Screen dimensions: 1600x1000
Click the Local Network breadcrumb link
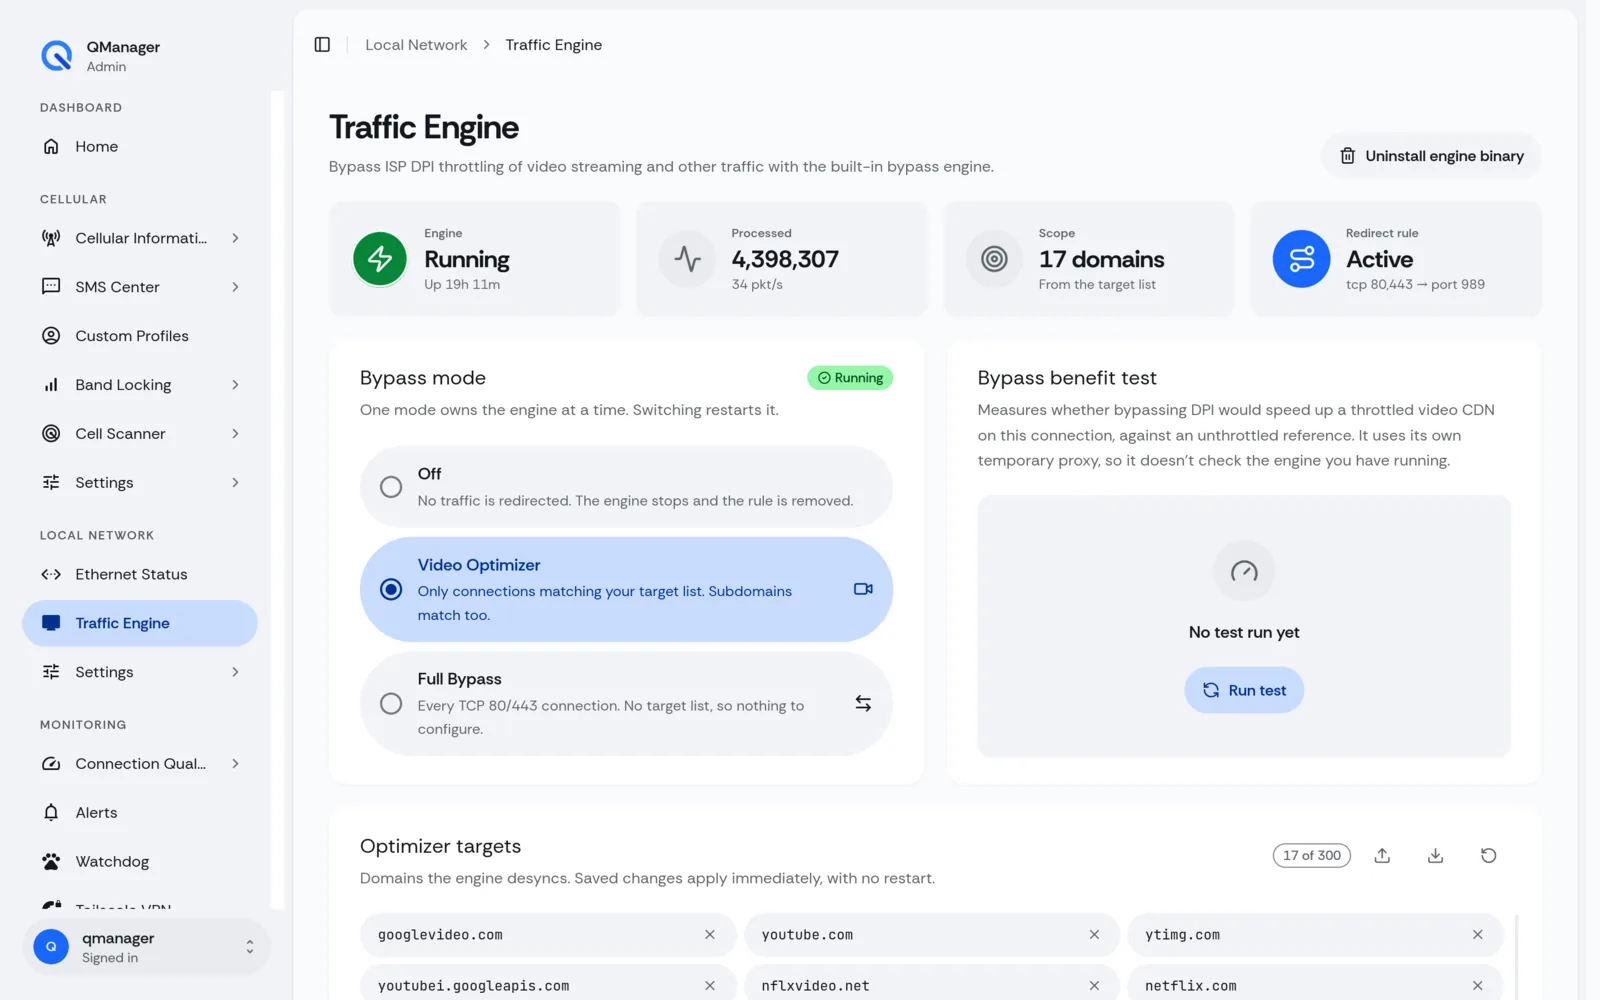click(x=416, y=45)
